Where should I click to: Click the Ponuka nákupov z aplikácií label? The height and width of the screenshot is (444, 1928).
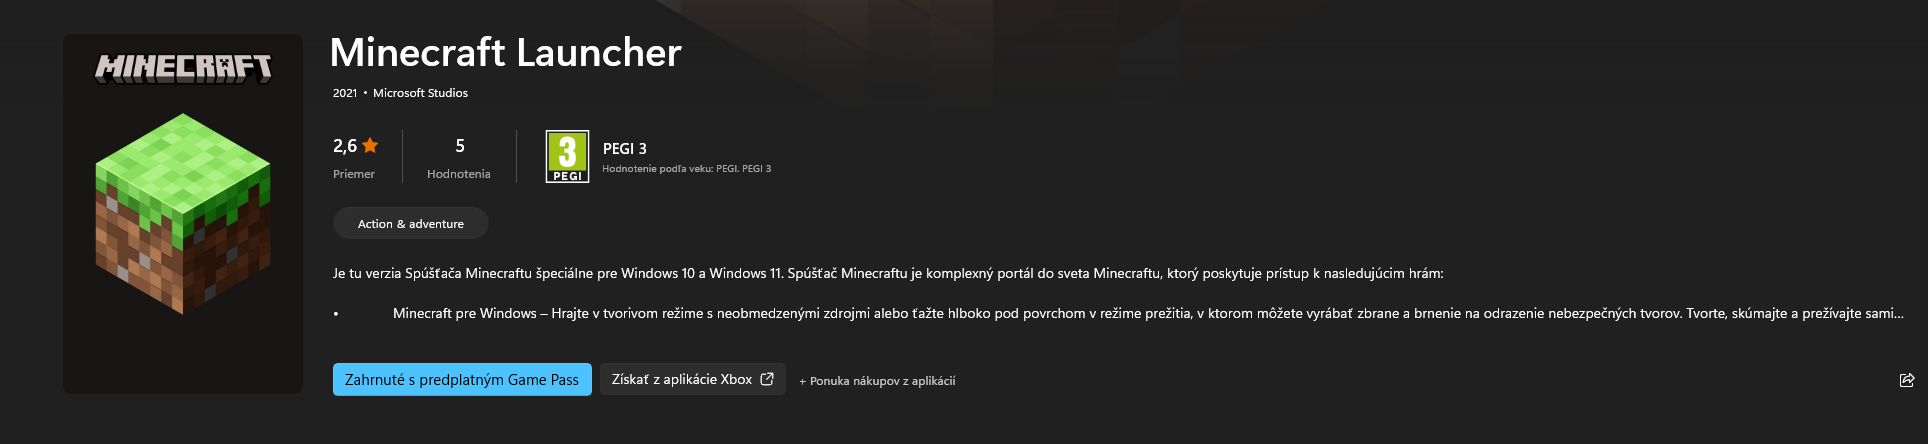point(877,381)
